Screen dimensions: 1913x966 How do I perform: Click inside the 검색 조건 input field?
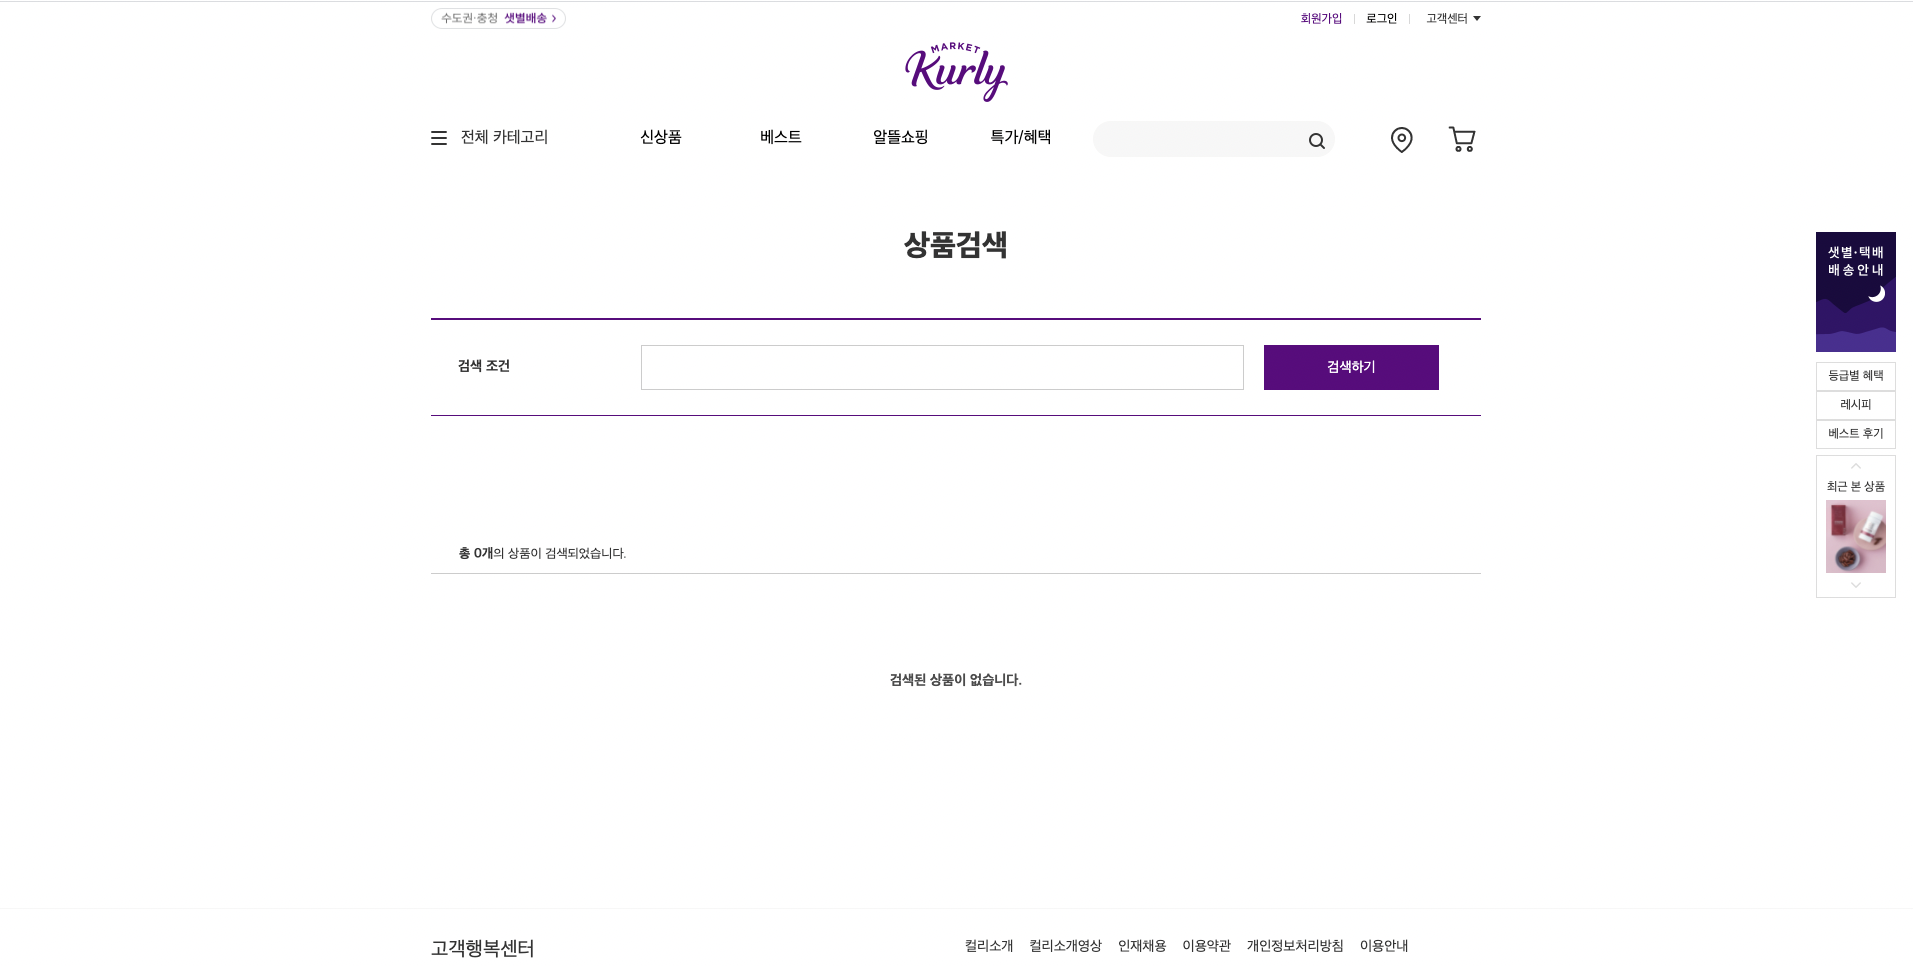pyautogui.click(x=941, y=367)
